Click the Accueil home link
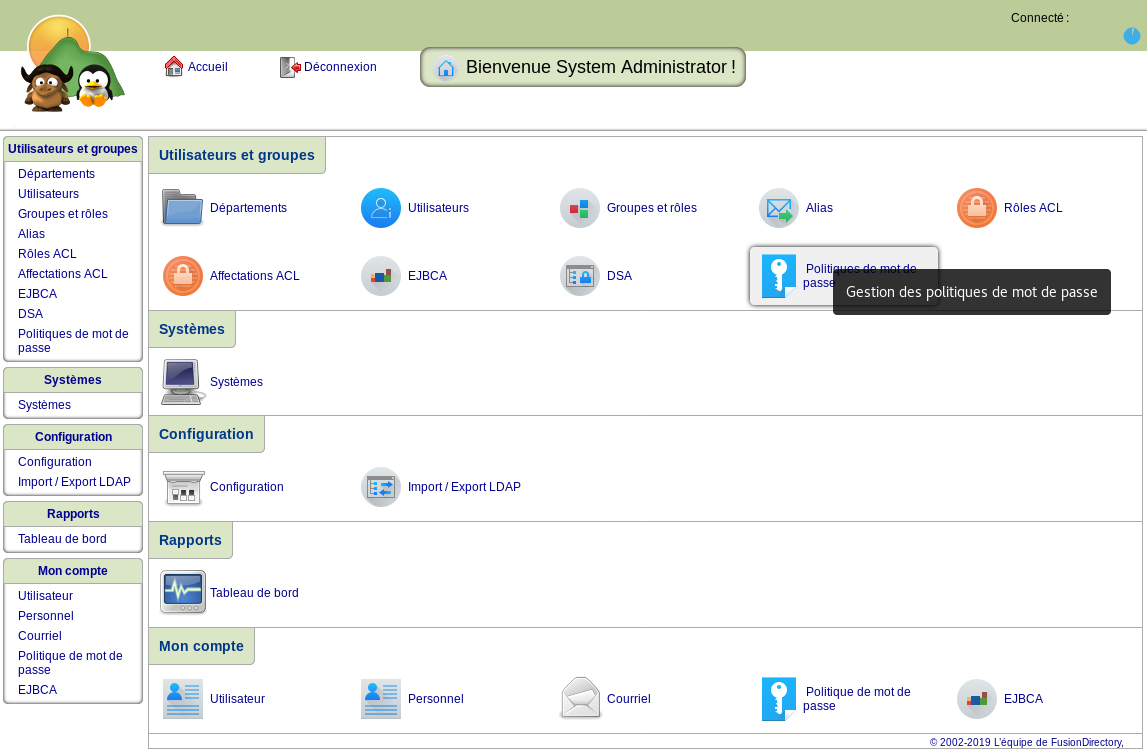1147x754 pixels. click(196, 67)
